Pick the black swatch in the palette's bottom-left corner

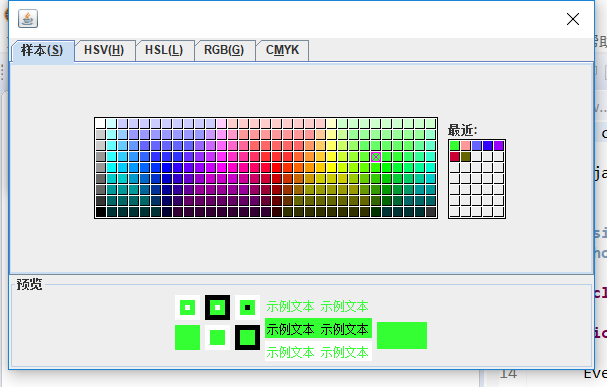click(101, 212)
